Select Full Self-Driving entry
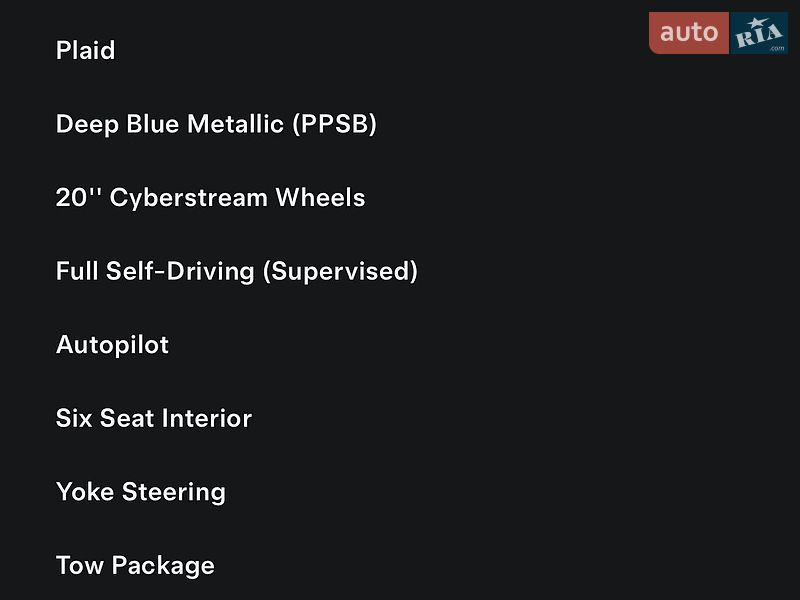800x600 pixels. click(237, 271)
